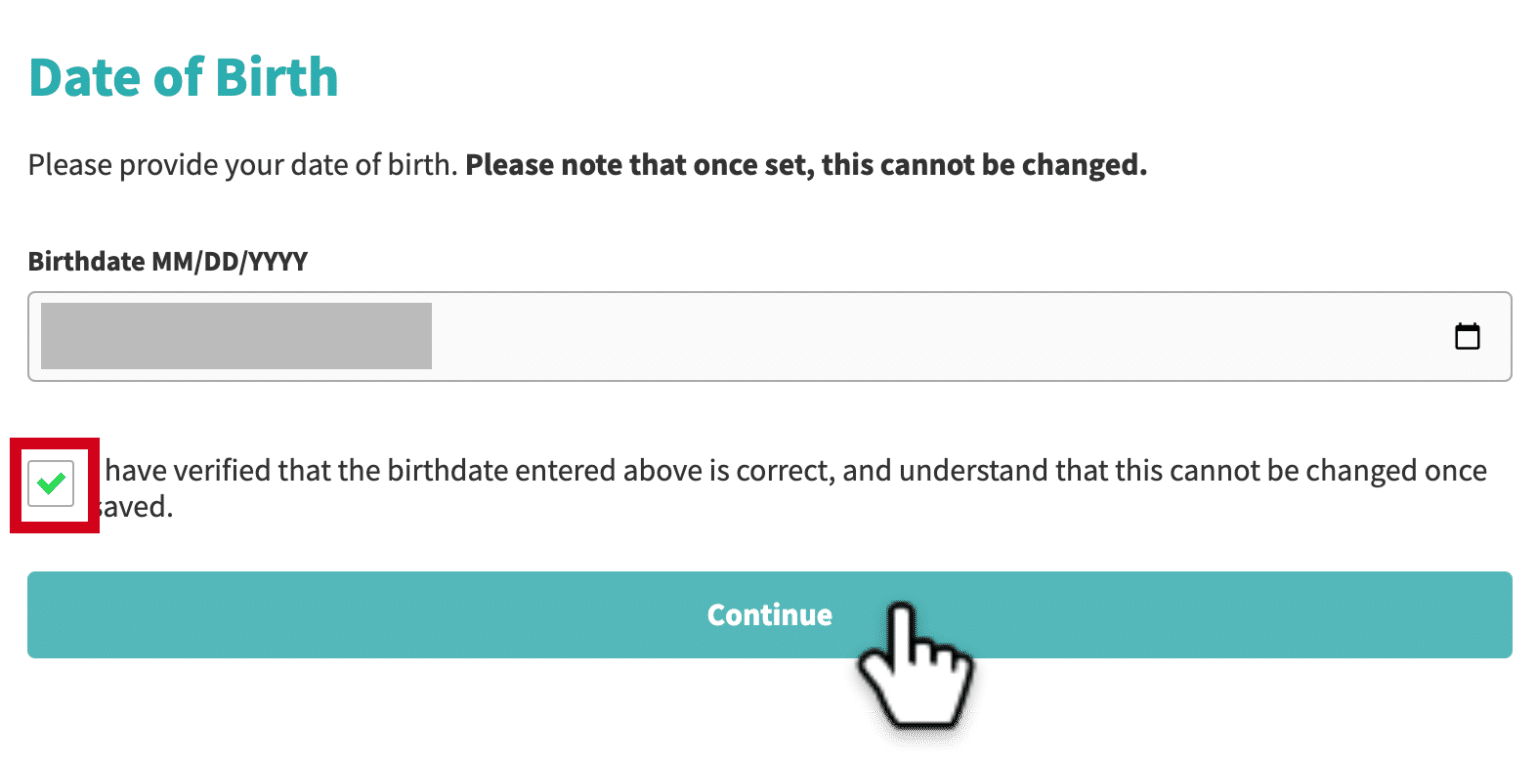Click the word 'saved.' in the checkbox label
1536x758 pixels.
pos(135,509)
